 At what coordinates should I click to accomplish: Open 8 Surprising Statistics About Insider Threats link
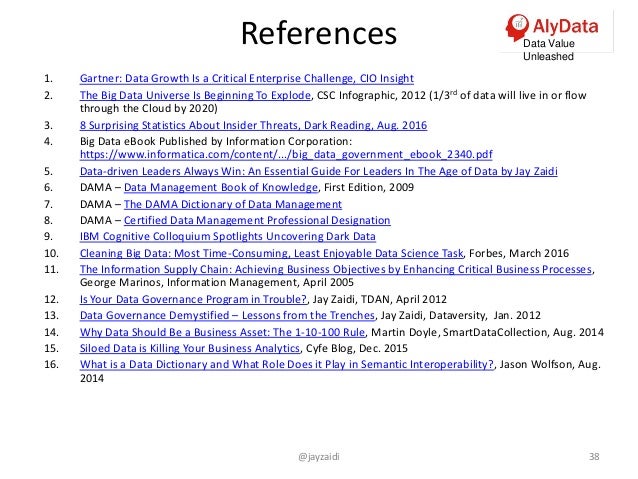point(253,125)
